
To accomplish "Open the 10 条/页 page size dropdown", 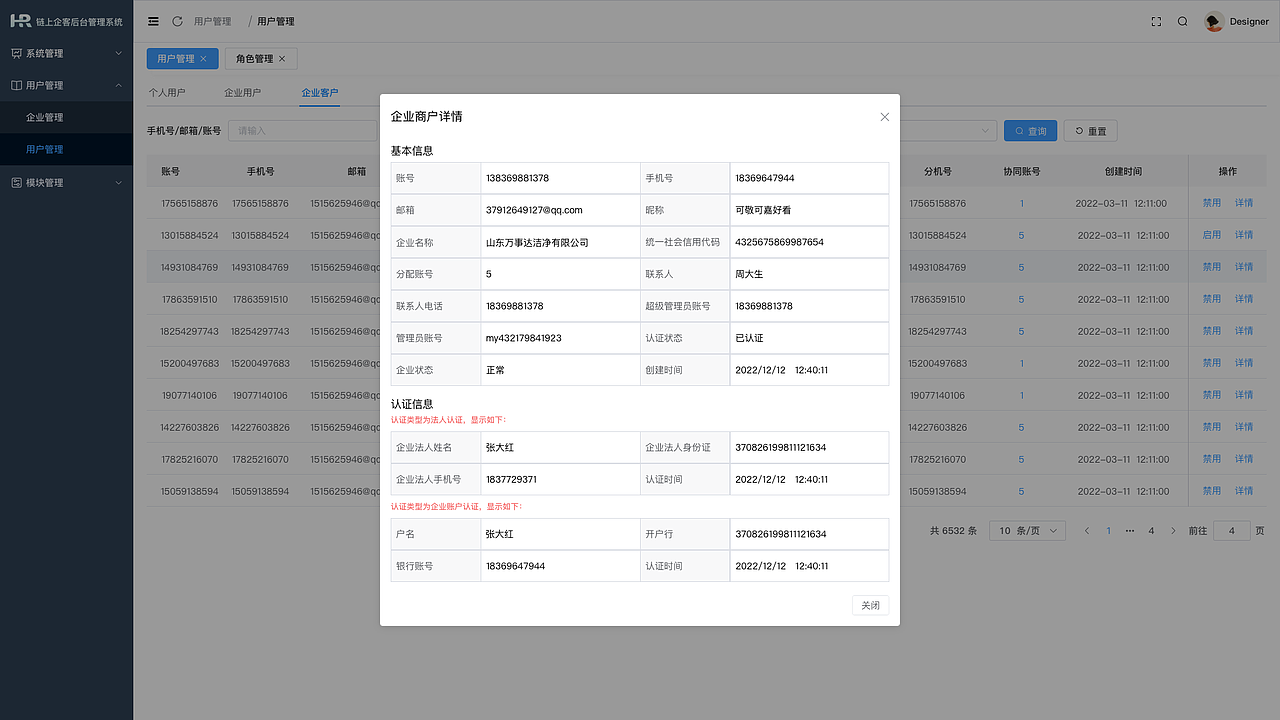I will pos(1026,530).
